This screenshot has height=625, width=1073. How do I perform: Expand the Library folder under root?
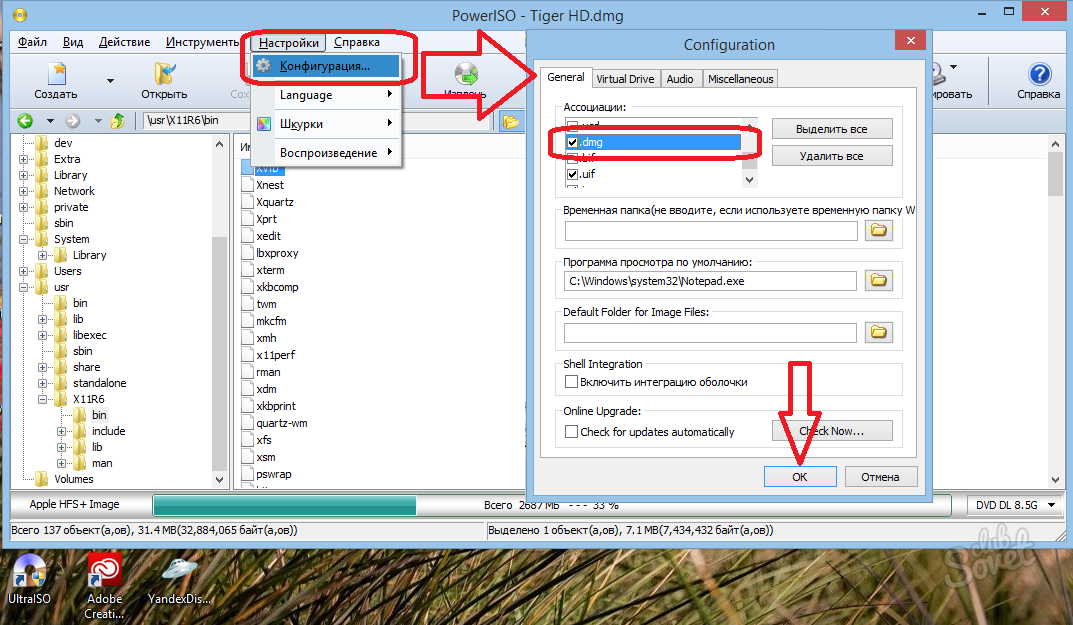23,175
